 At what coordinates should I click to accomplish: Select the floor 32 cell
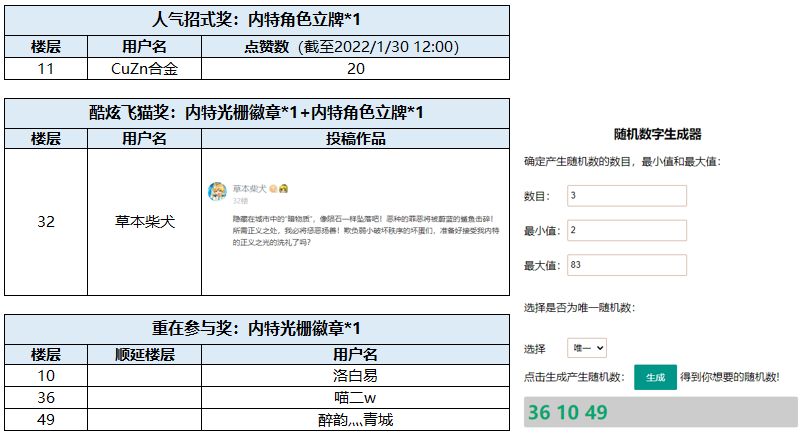coord(46,222)
